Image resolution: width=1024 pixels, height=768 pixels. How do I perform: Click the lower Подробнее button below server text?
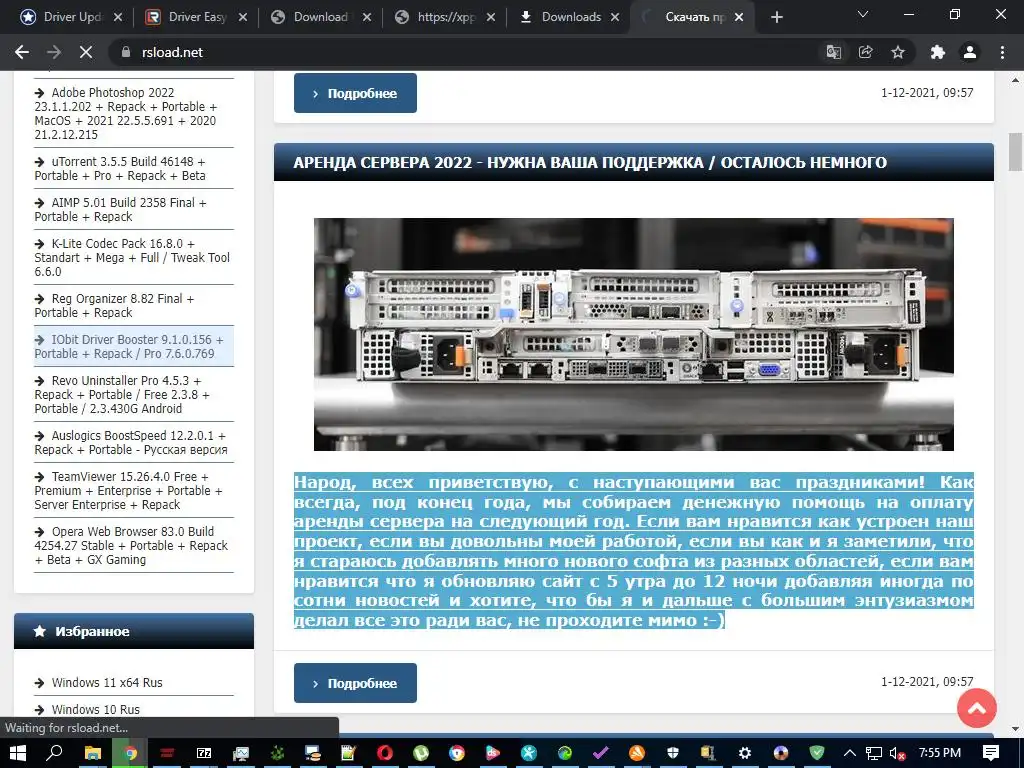tap(355, 683)
